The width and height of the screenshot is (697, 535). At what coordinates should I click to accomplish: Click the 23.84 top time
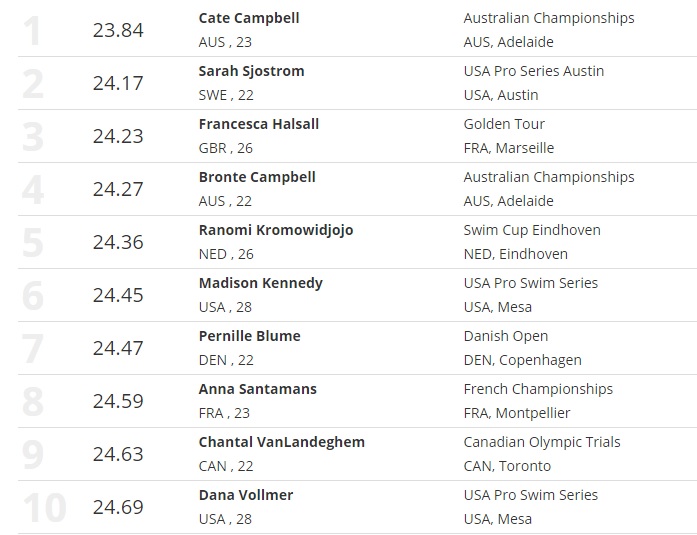pyautogui.click(x=118, y=30)
